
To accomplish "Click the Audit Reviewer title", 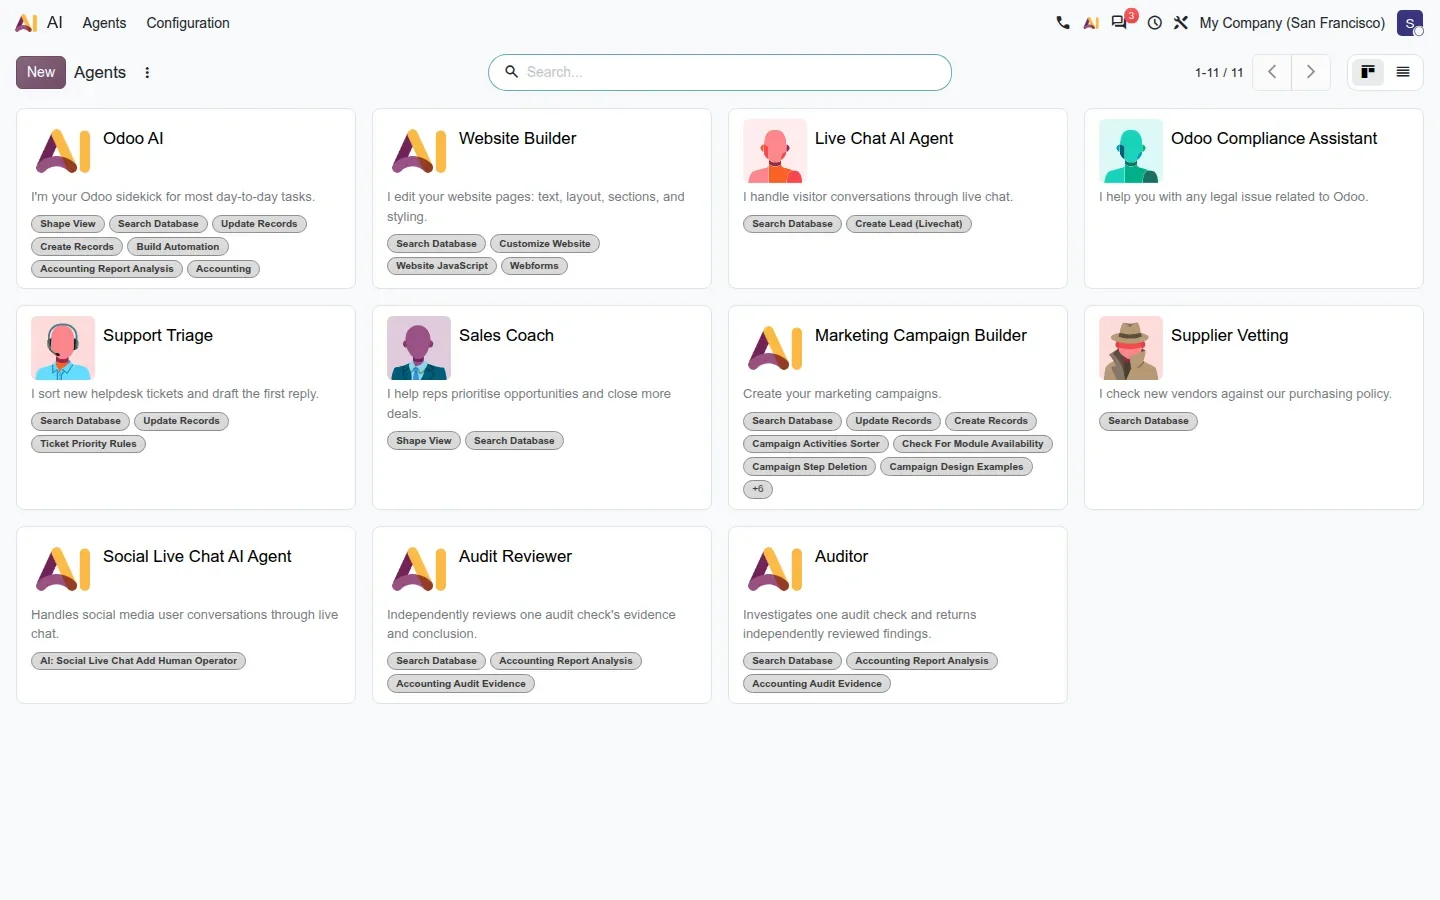I will coord(515,556).
